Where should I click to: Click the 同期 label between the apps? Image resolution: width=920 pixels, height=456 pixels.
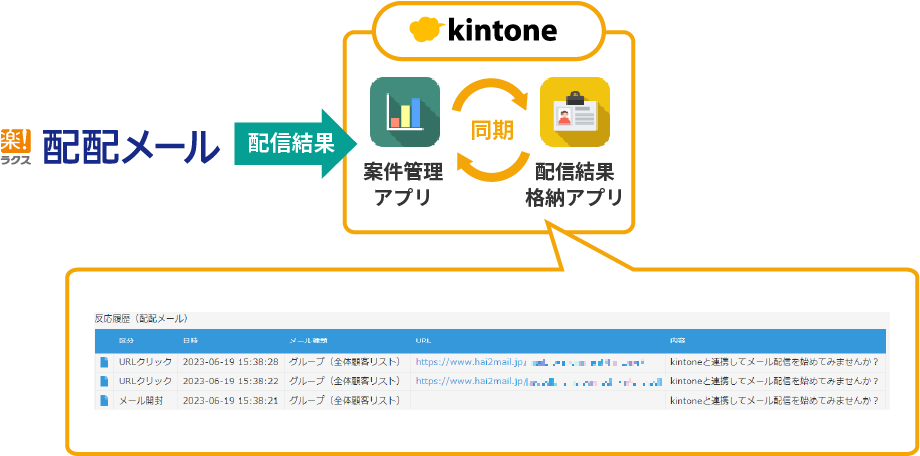pos(492,130)
